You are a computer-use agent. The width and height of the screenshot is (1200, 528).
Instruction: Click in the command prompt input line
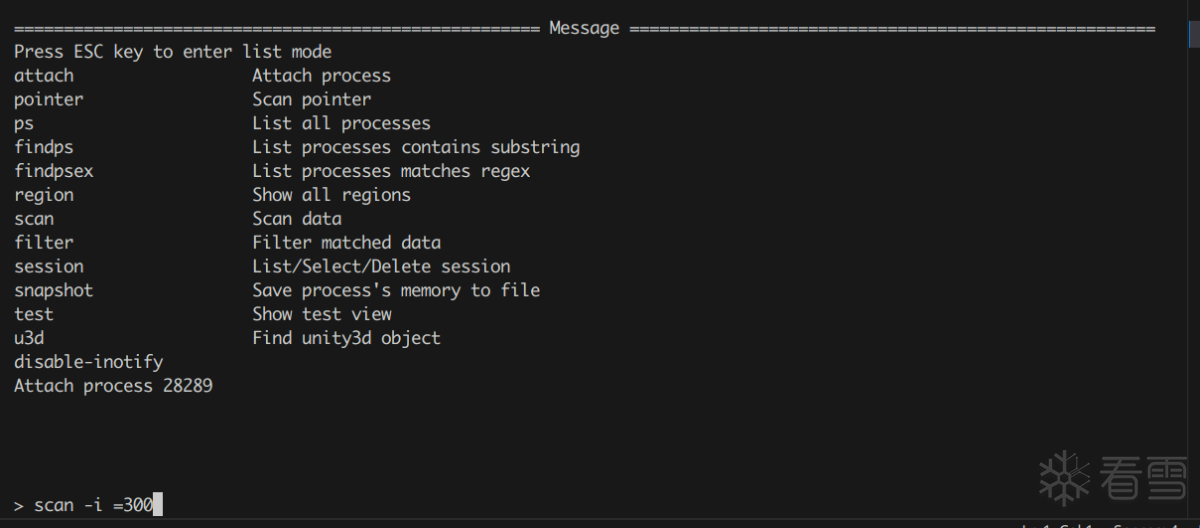600,505
